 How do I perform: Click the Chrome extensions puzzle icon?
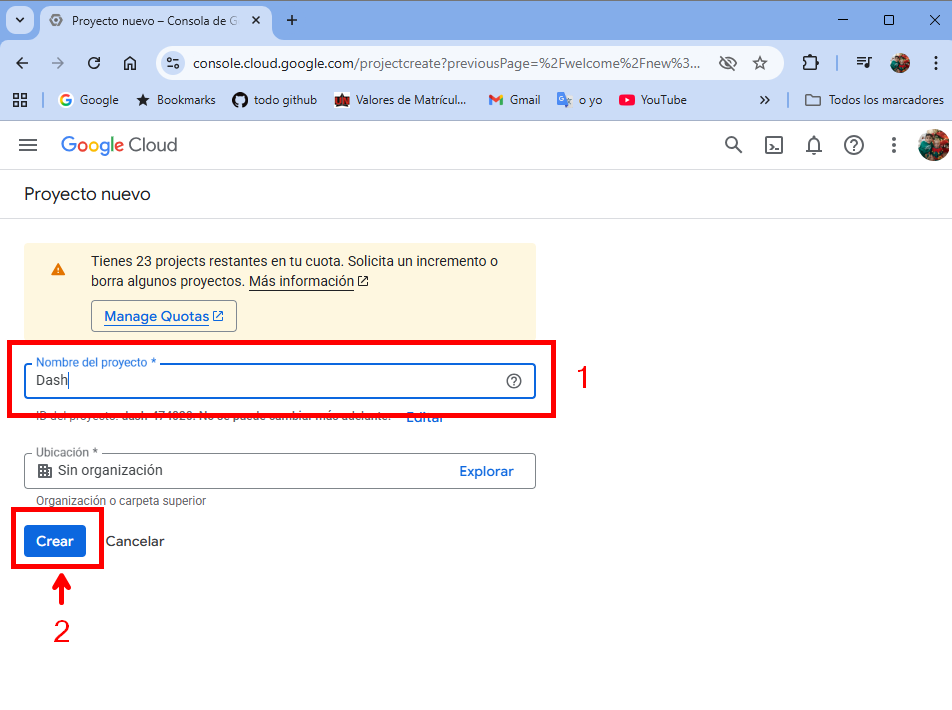coord(810,63)
